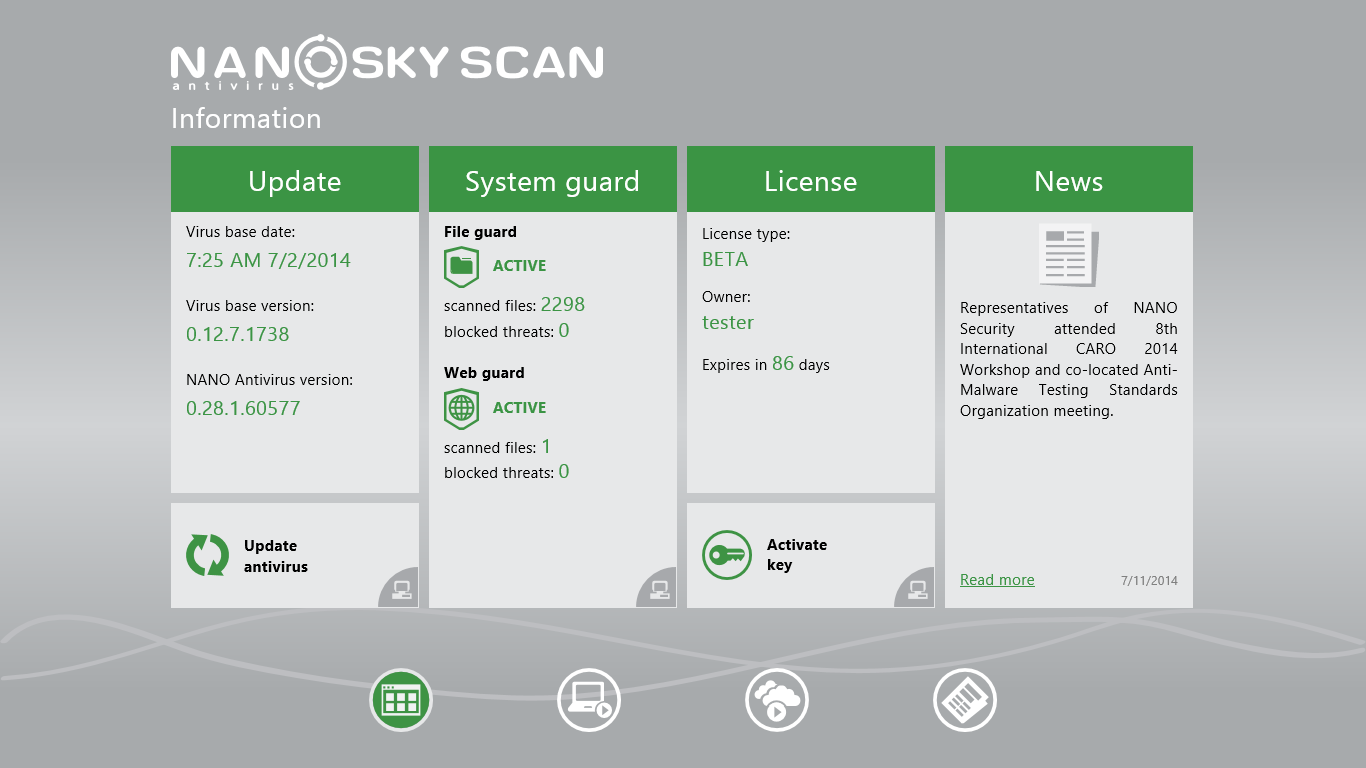Viewport: 1366px width, 768px height.
Task: Toggle the File guard ACTIVE status
Action: click(519, 266)
